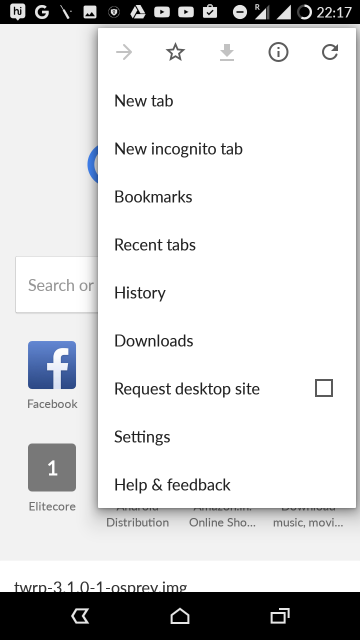The image size is (360, 640).
Task: Tap the Android back navigation button
Action: (x=80, y=616)
